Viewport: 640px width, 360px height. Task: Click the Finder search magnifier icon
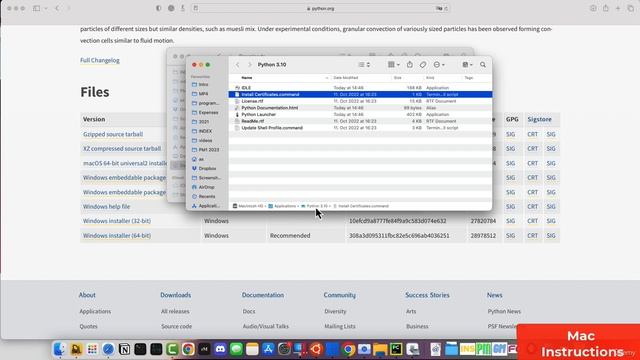tap(483, 65)
